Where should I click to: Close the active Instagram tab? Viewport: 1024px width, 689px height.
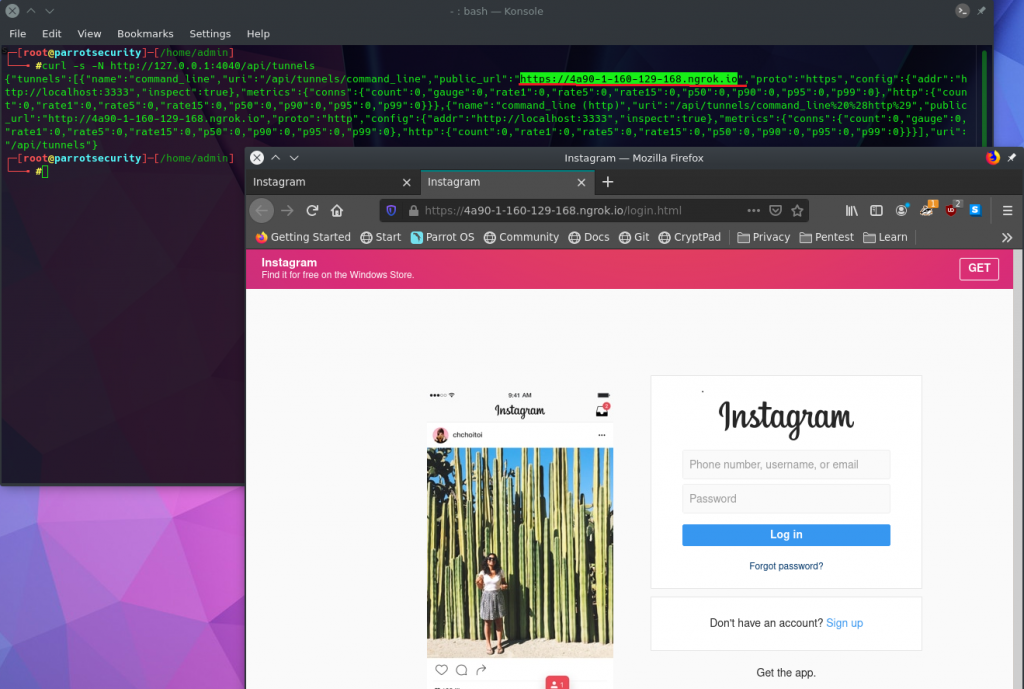pyautogui.click(x=581, y=182)
